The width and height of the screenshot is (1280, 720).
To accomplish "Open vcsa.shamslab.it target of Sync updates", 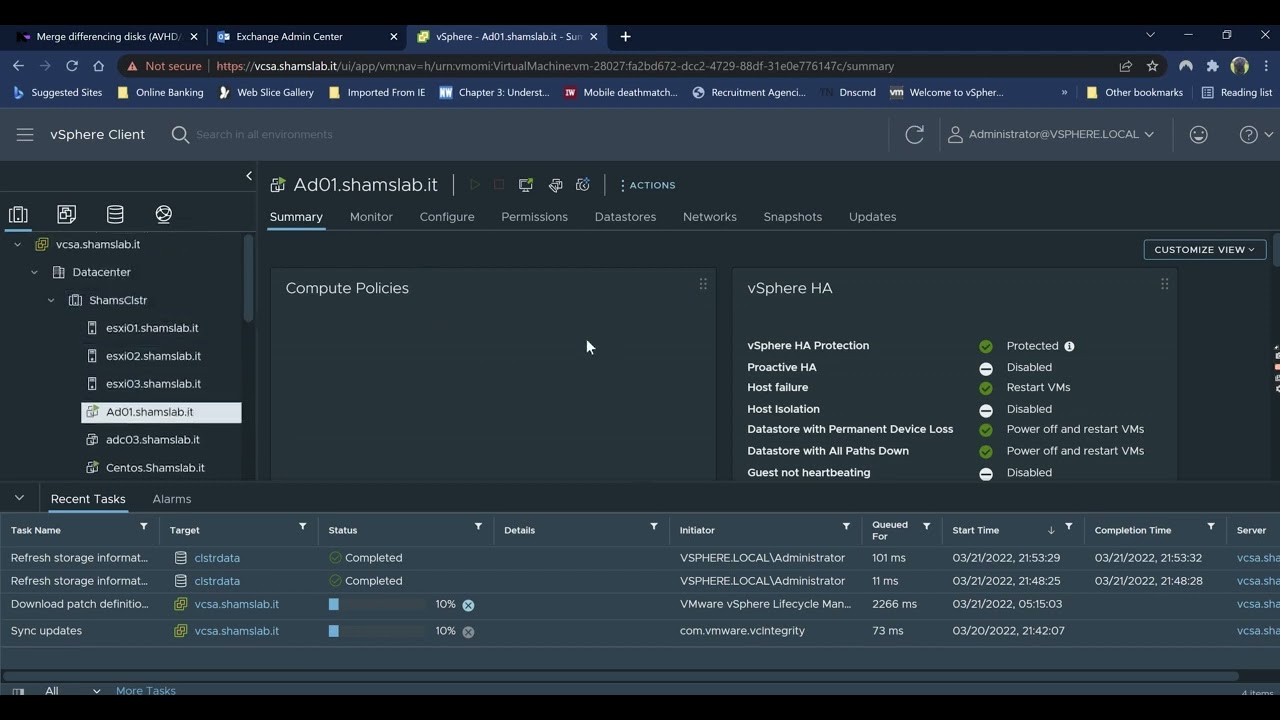I will 237,631.
